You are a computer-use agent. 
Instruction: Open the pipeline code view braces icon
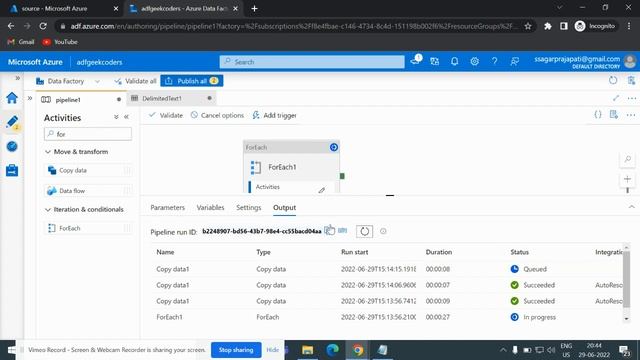pos(598,115)
